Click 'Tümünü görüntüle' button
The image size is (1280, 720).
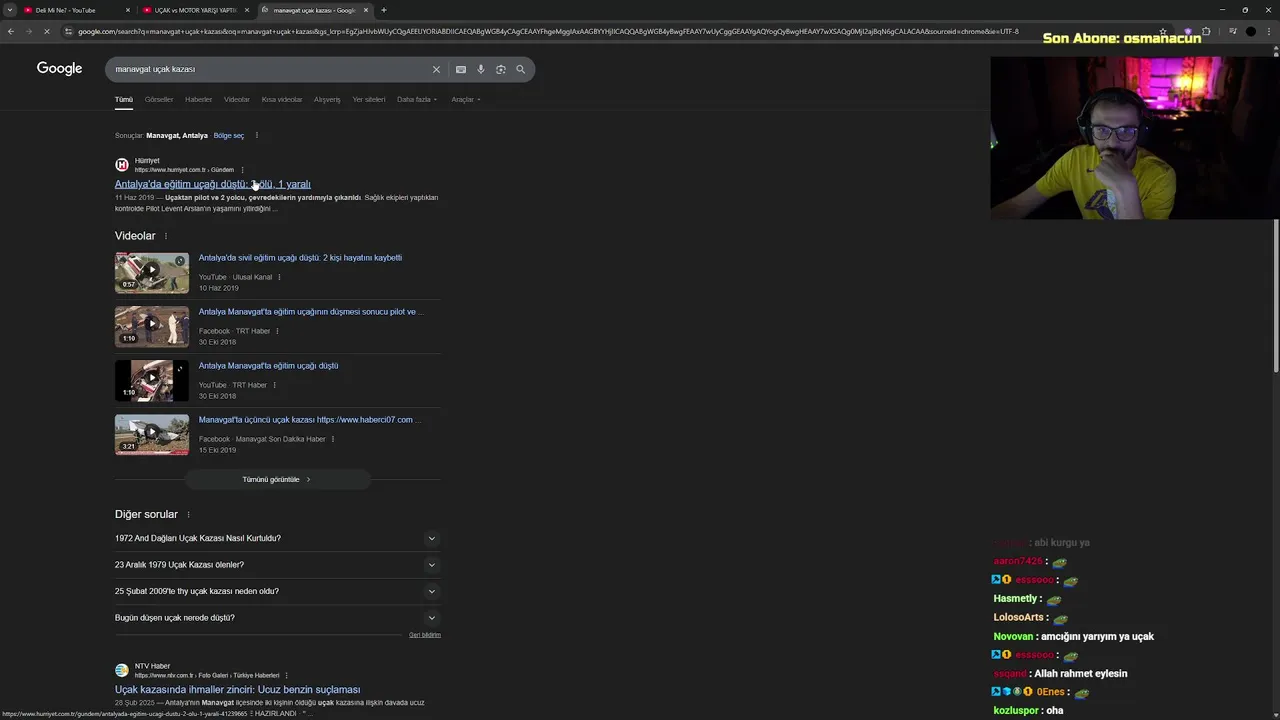coord(277,479)
